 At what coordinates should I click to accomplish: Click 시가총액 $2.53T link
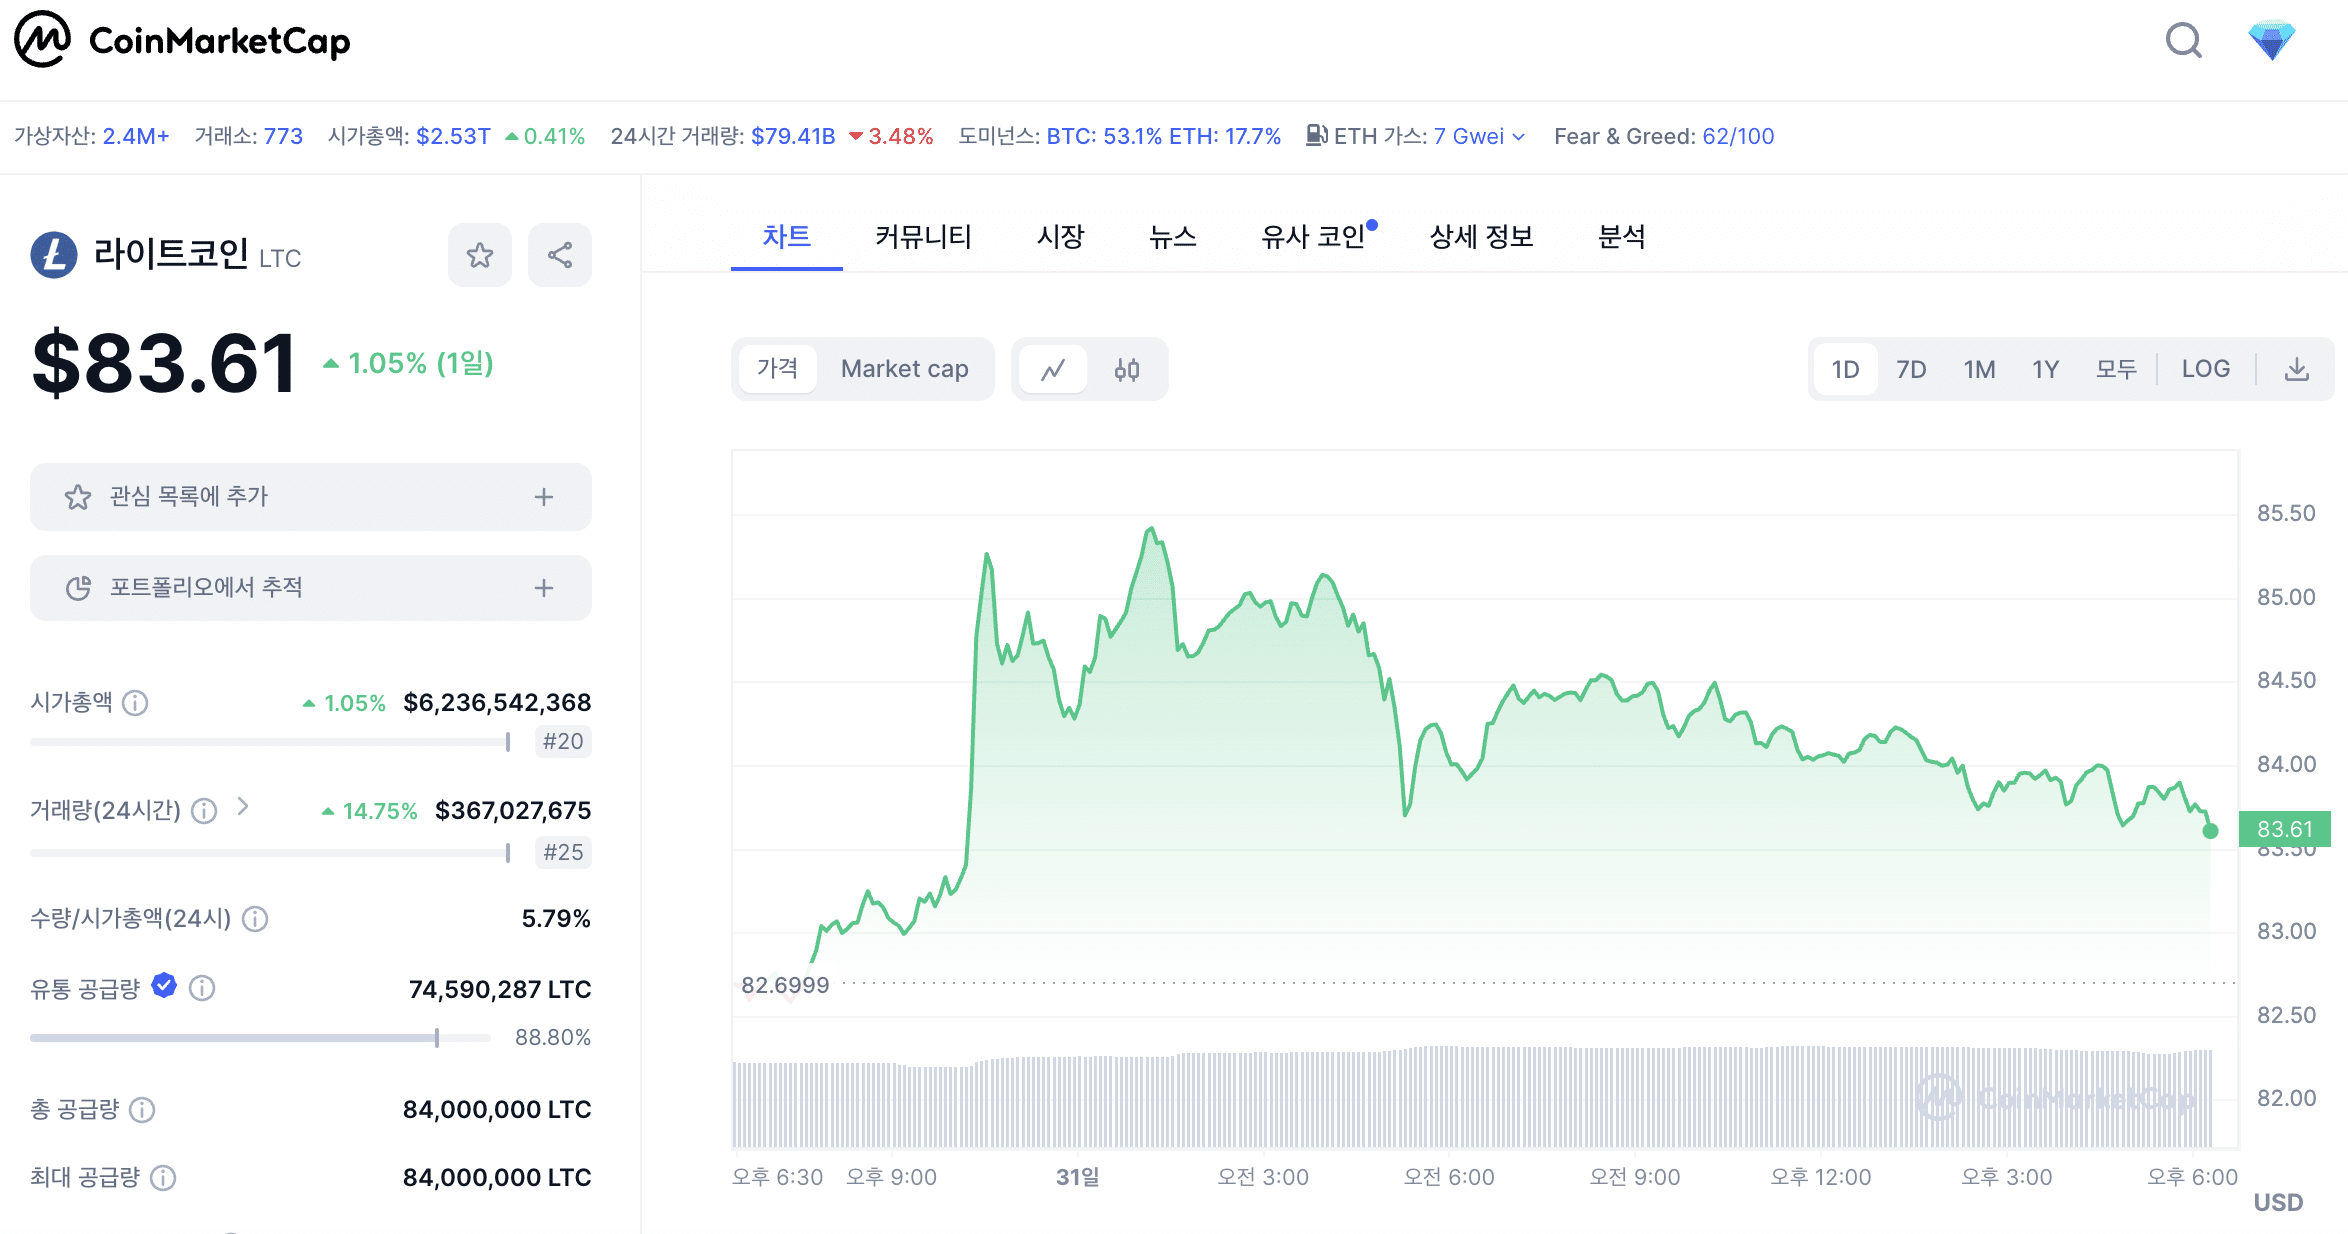coord(453,136)
